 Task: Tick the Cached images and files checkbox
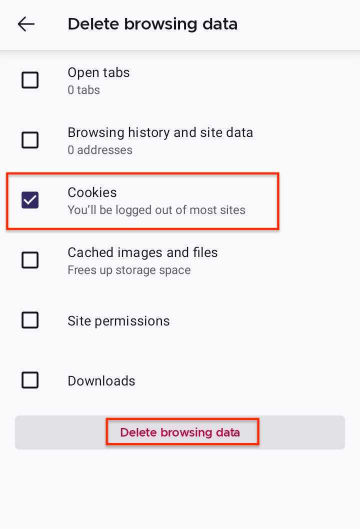(x=30, y=260)
